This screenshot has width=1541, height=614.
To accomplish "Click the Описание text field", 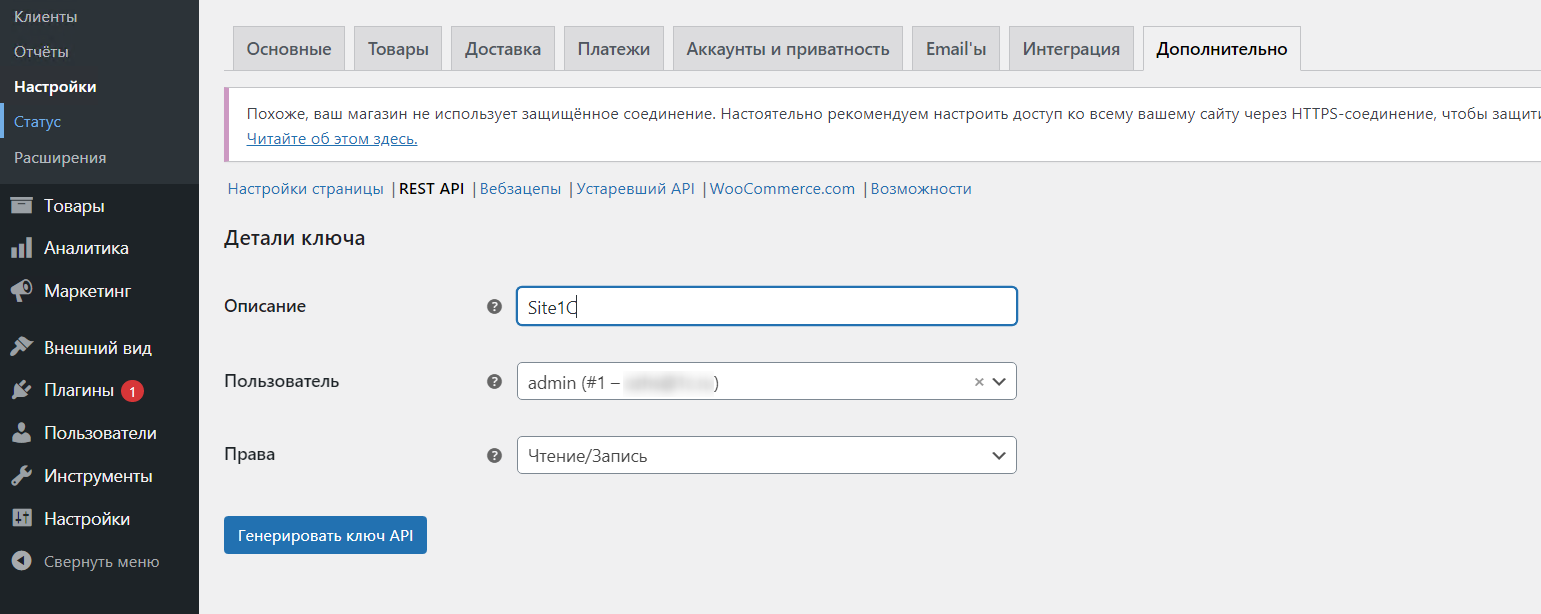I will [x=766, y=306].
